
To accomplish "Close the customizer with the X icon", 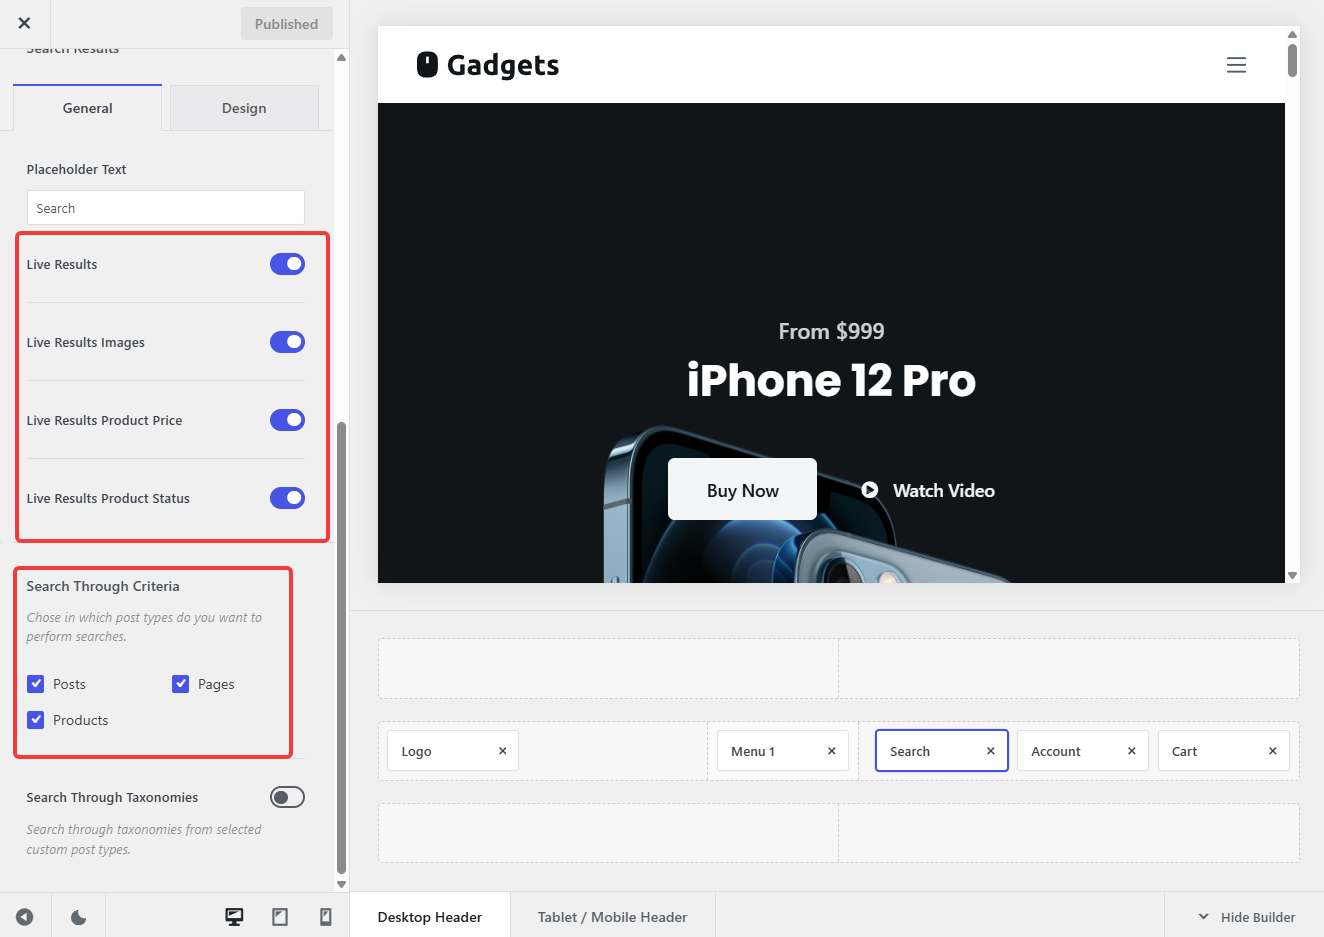I will (24, 23).
